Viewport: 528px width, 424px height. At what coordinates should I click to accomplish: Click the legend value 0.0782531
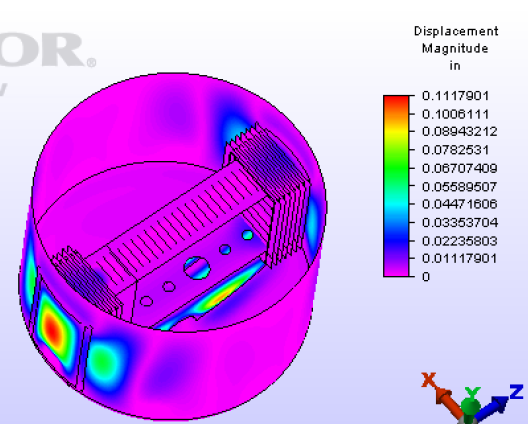click(455, 150)
